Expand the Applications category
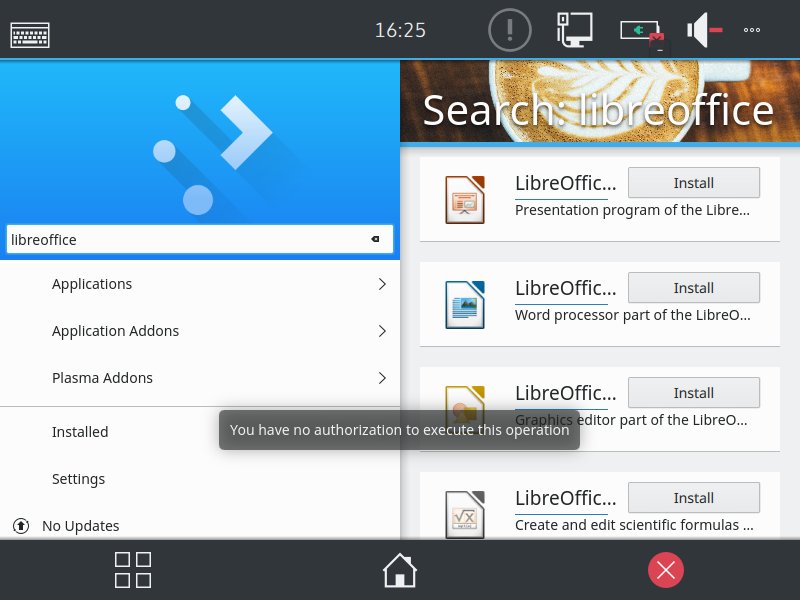 point(200,284)
